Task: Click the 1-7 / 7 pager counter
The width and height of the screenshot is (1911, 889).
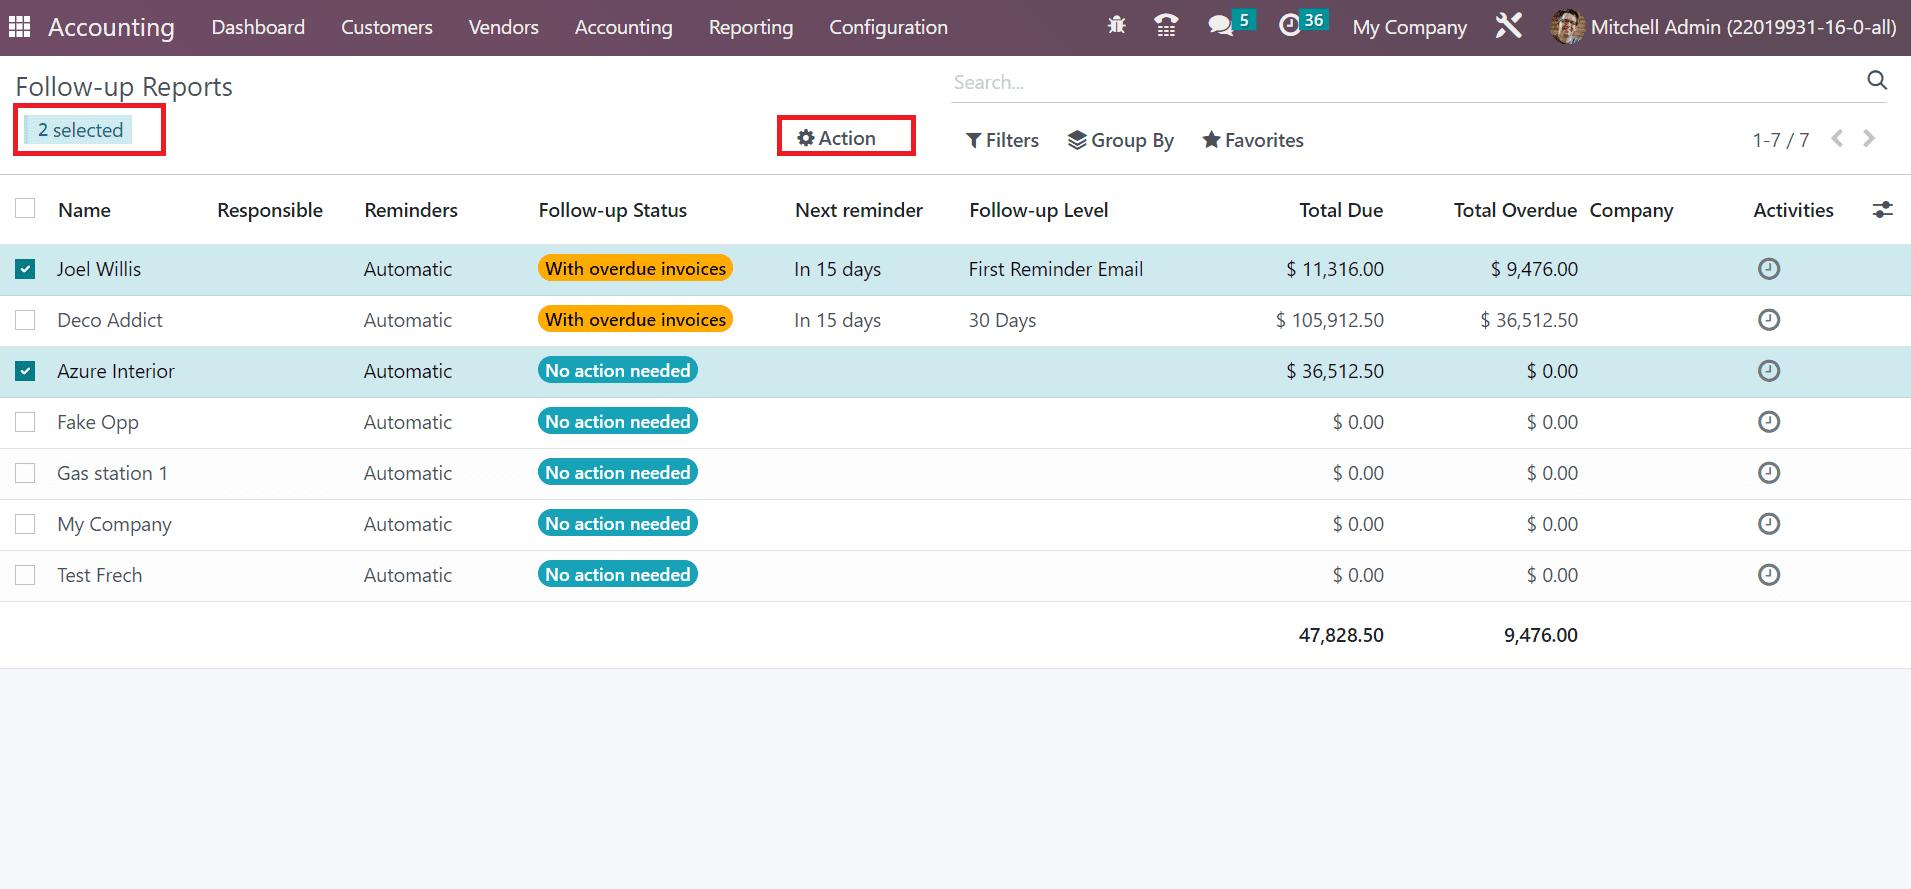Action: [1780, 140]
